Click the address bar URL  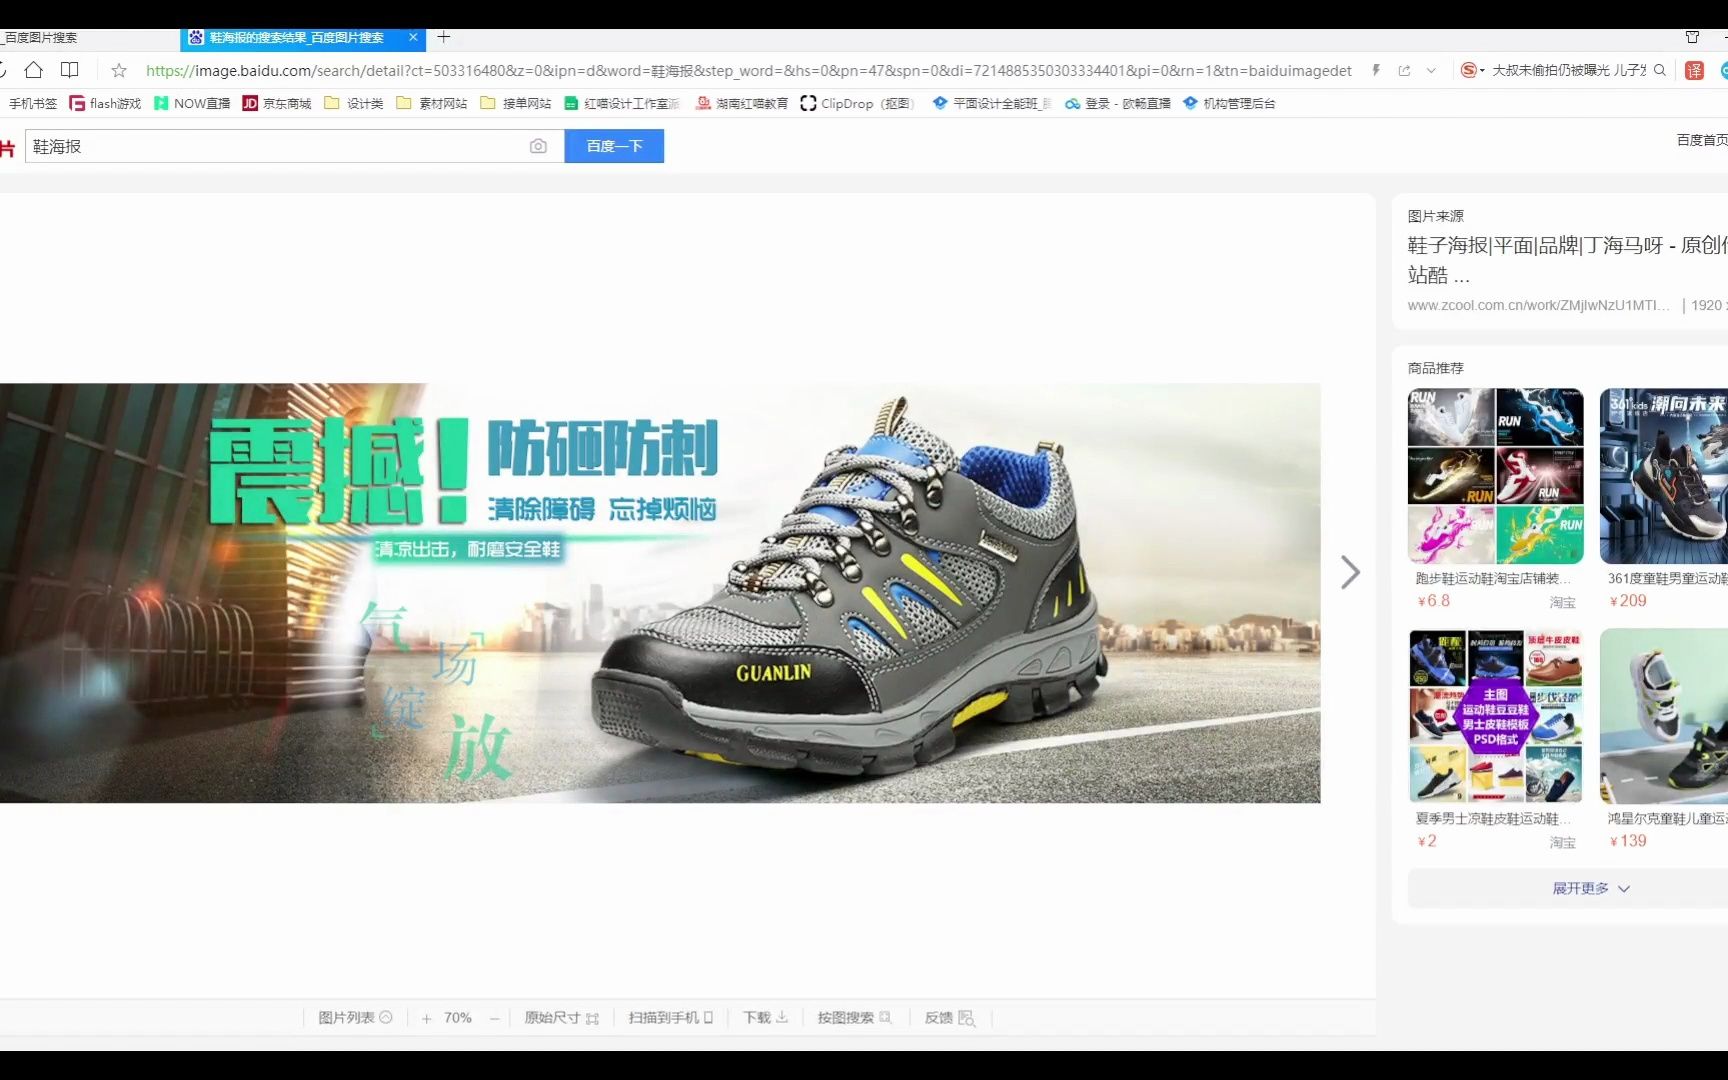[x=748, y=70]
